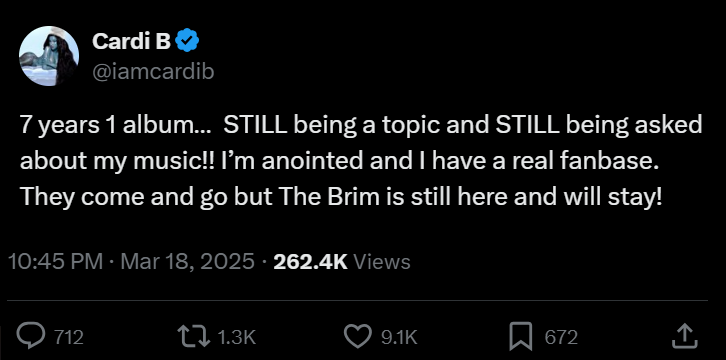
Task: Click the Cardi B display name
Action: (x=132, y=42)
